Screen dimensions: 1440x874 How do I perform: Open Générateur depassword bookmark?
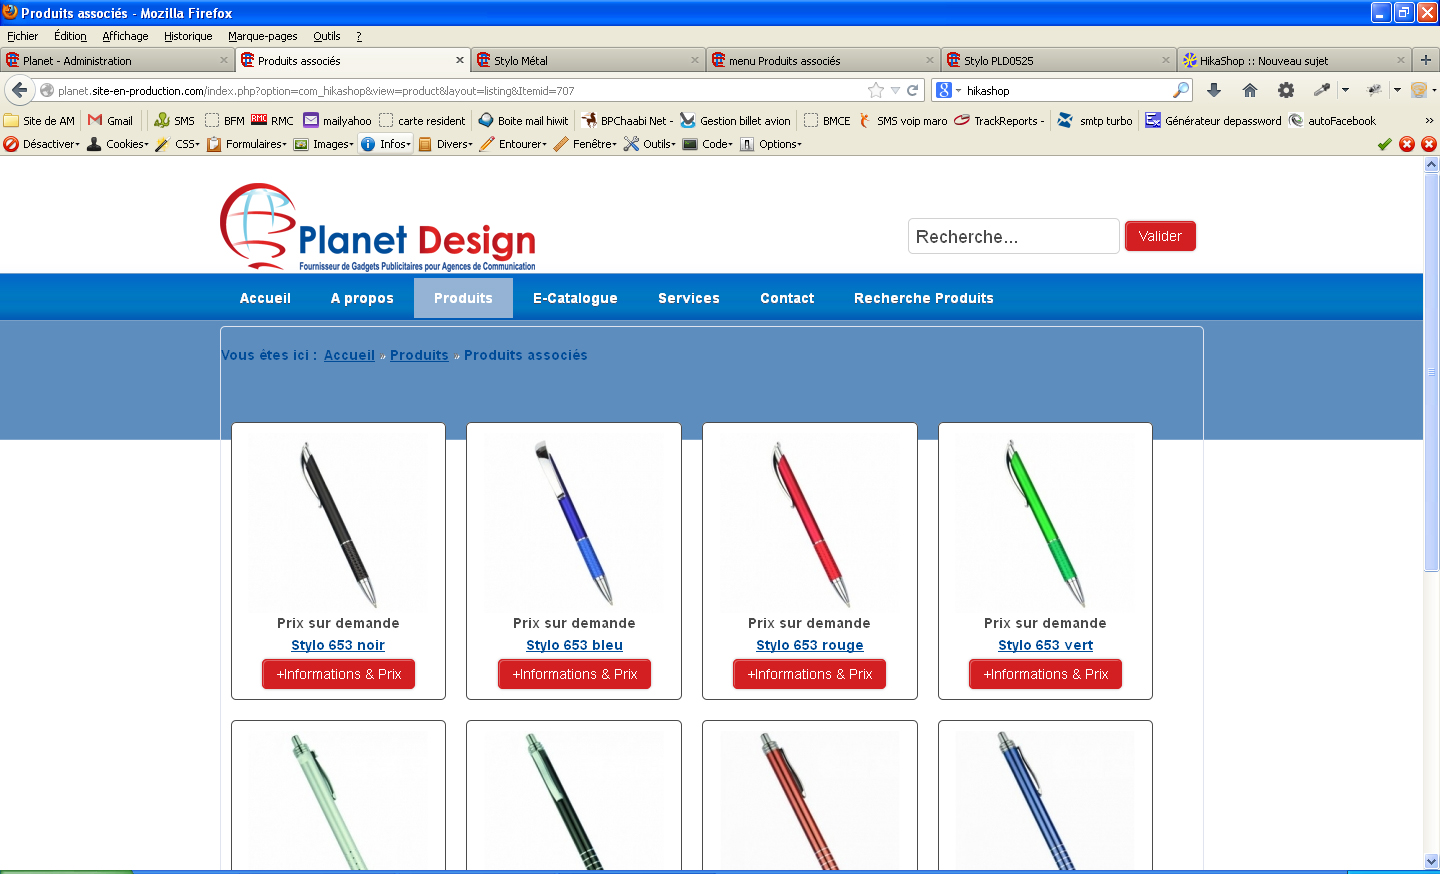(x=1213, y=120)
